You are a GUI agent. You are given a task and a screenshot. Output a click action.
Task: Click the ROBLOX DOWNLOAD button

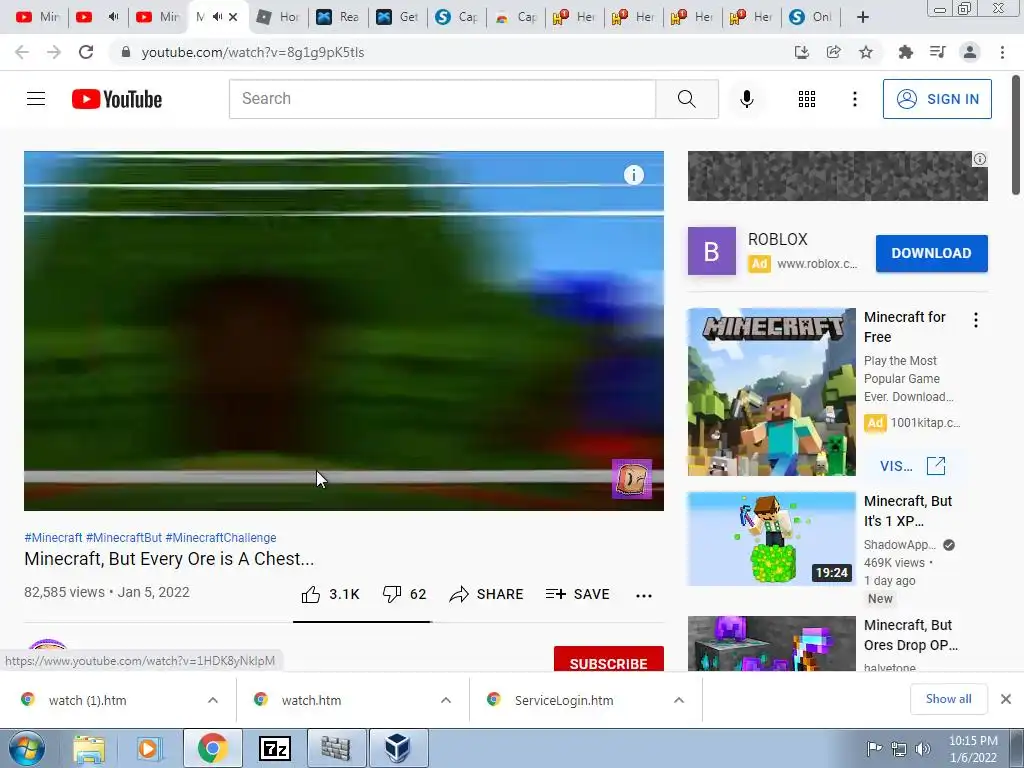point(931,253)
